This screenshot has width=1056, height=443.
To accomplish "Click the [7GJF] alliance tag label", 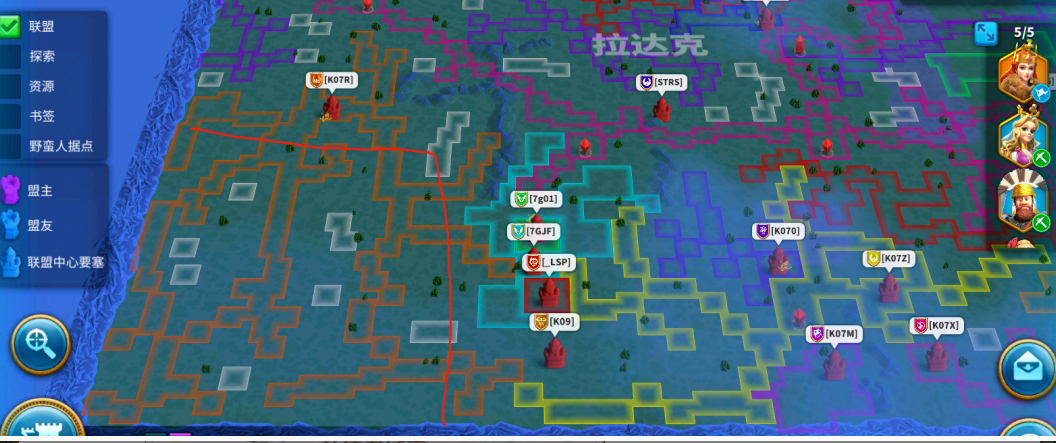I will (x=534, y=232).
